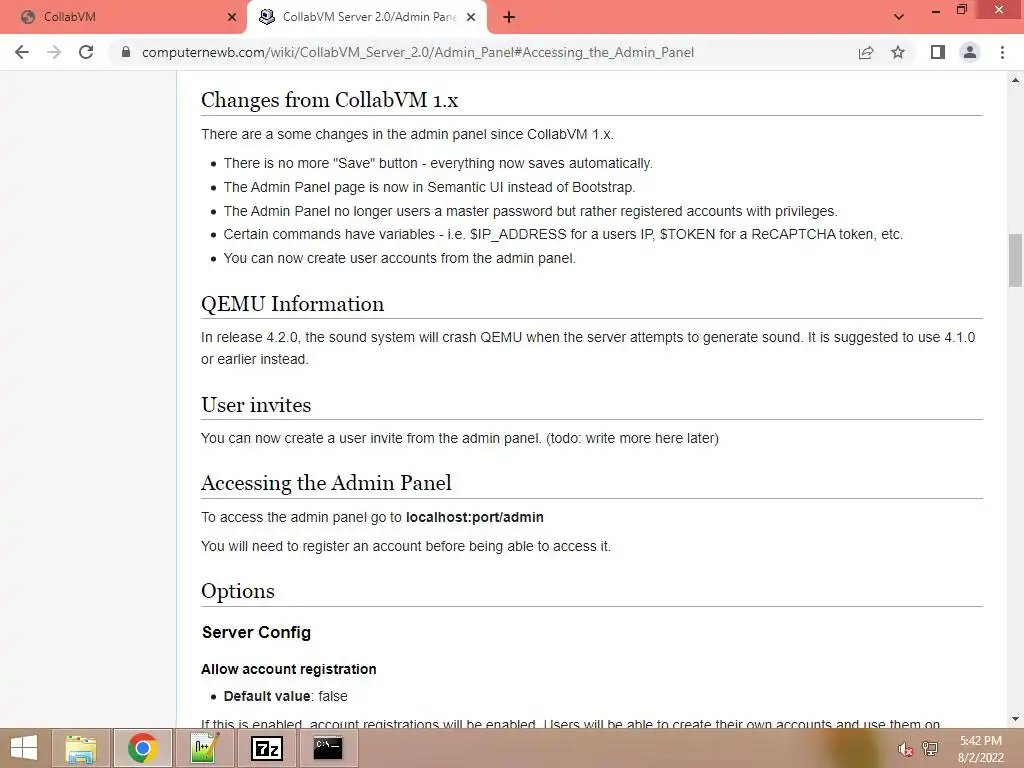The image size is (1024, 768).
Task: Click the bullet about creating user accounts
Action: (x=400, y=259)
